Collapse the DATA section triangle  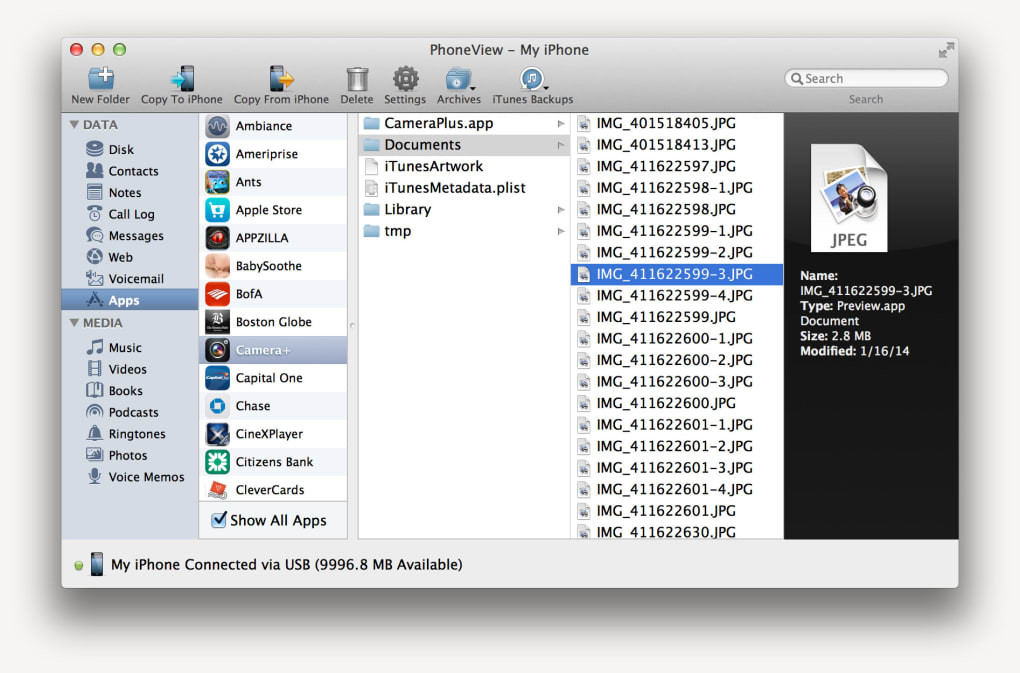(x=74, y=125)
